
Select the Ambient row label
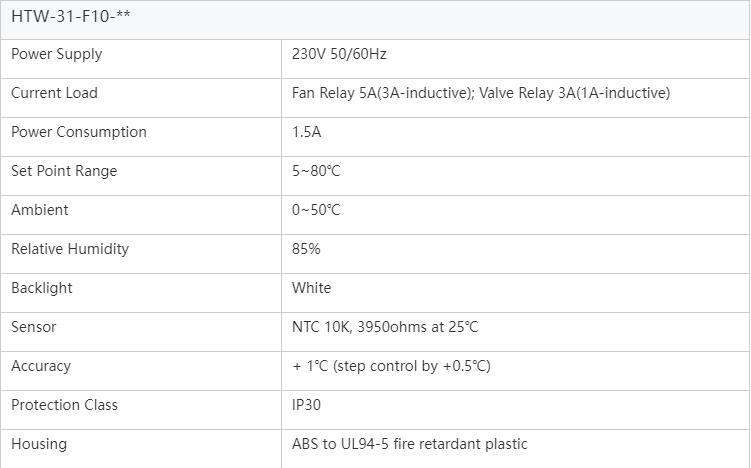tap(40, 210)
